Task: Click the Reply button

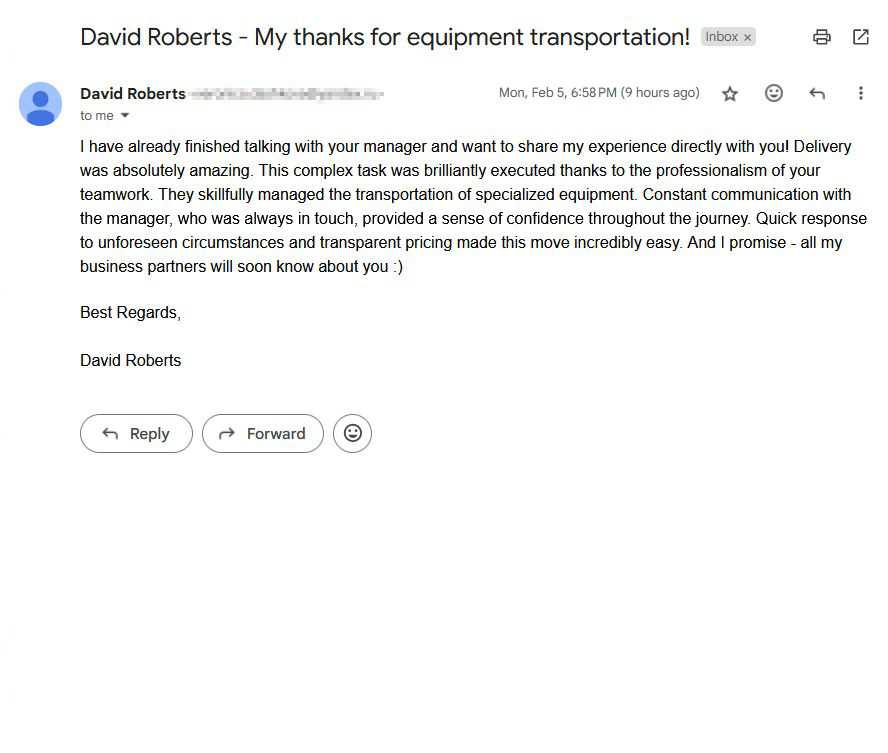Action: (136, 433)
